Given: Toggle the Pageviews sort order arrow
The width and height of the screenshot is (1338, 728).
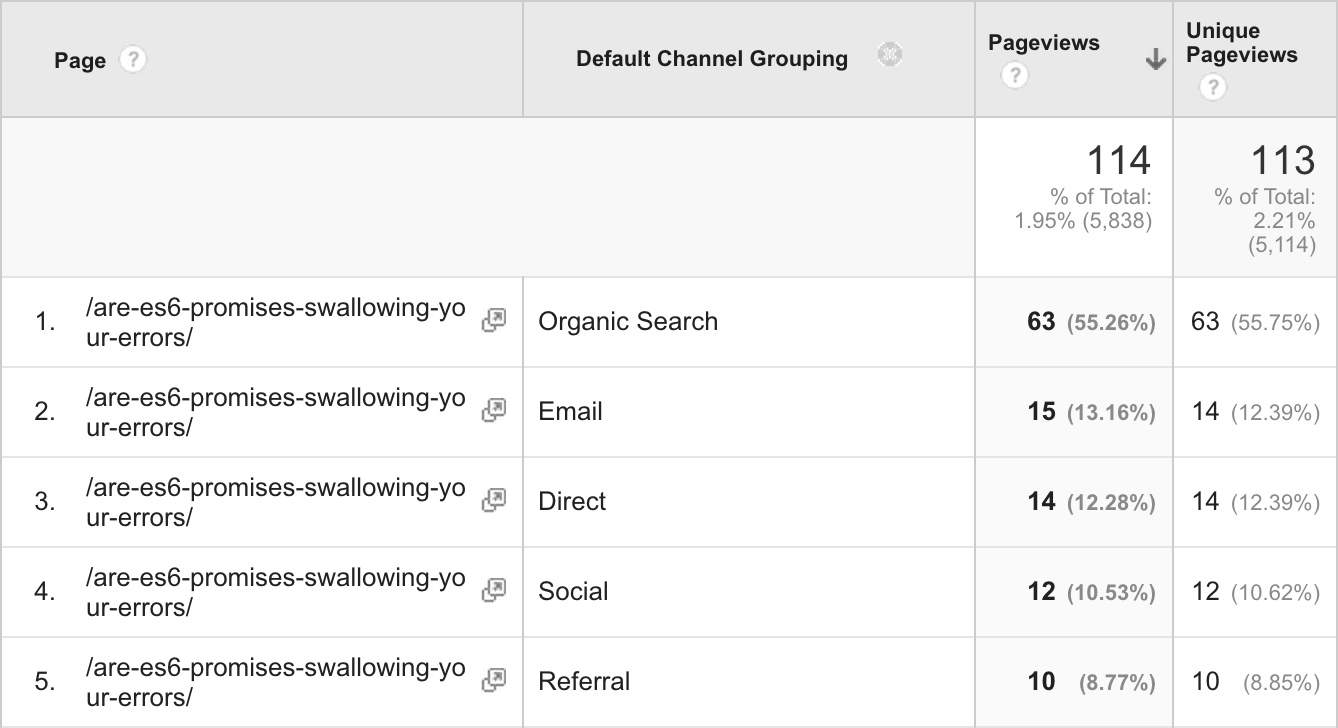Looking at the screenshot, I should [1155, 61].
